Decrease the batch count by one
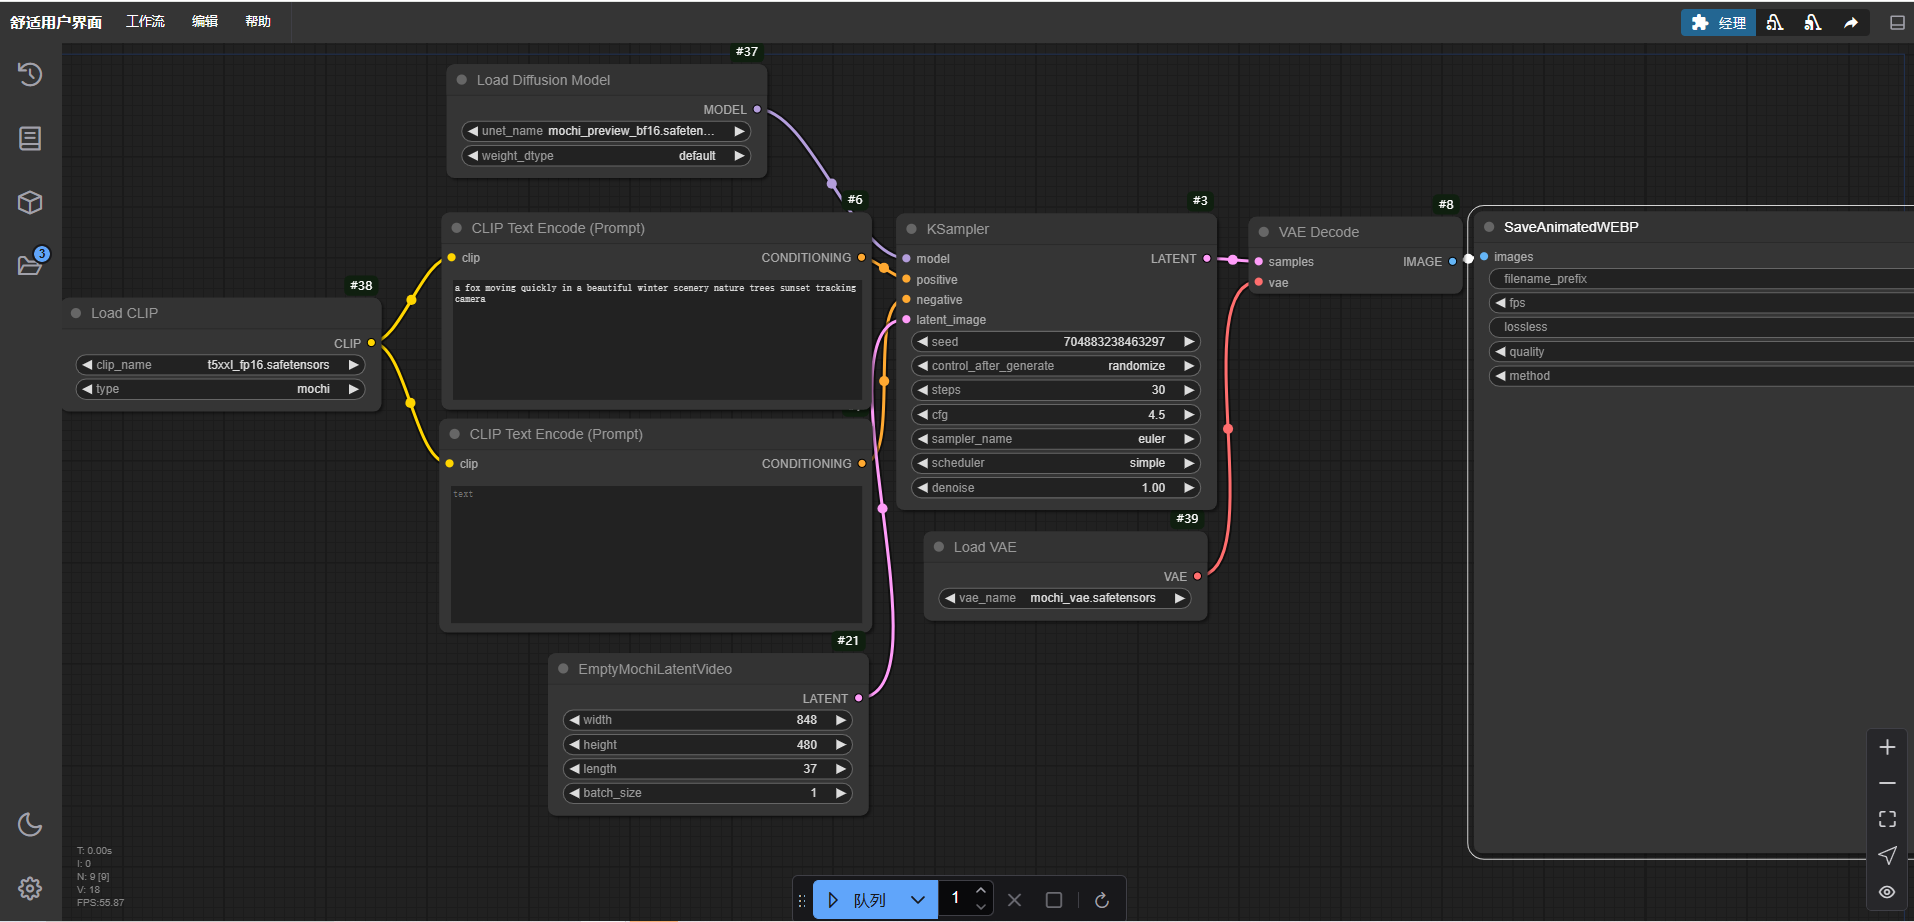 tap(981, 907)
